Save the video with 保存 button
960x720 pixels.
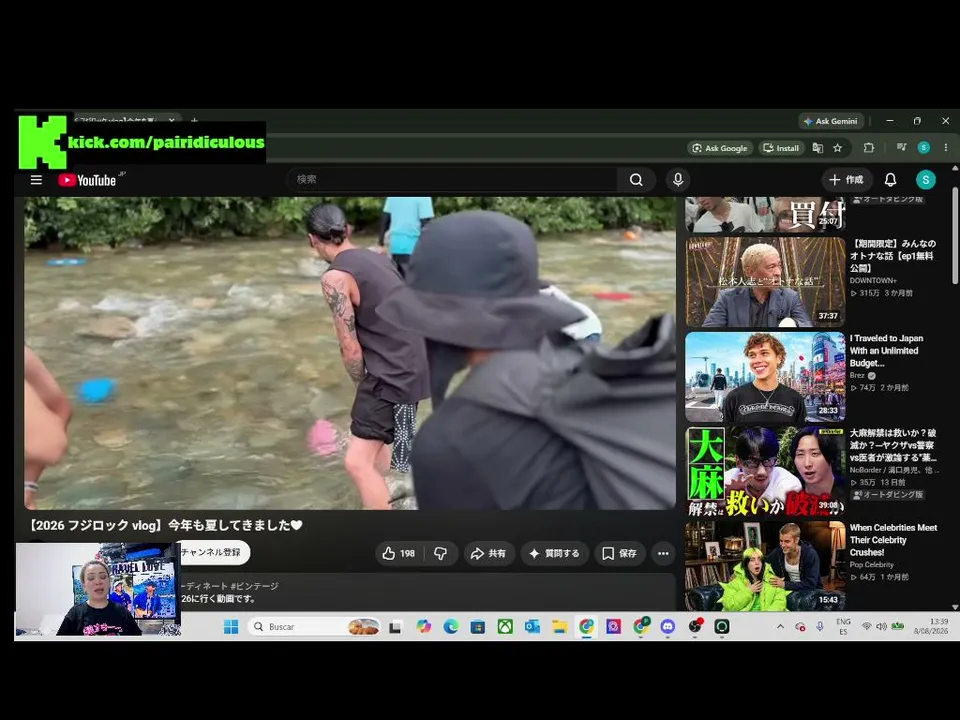click(x=620, y=553)
